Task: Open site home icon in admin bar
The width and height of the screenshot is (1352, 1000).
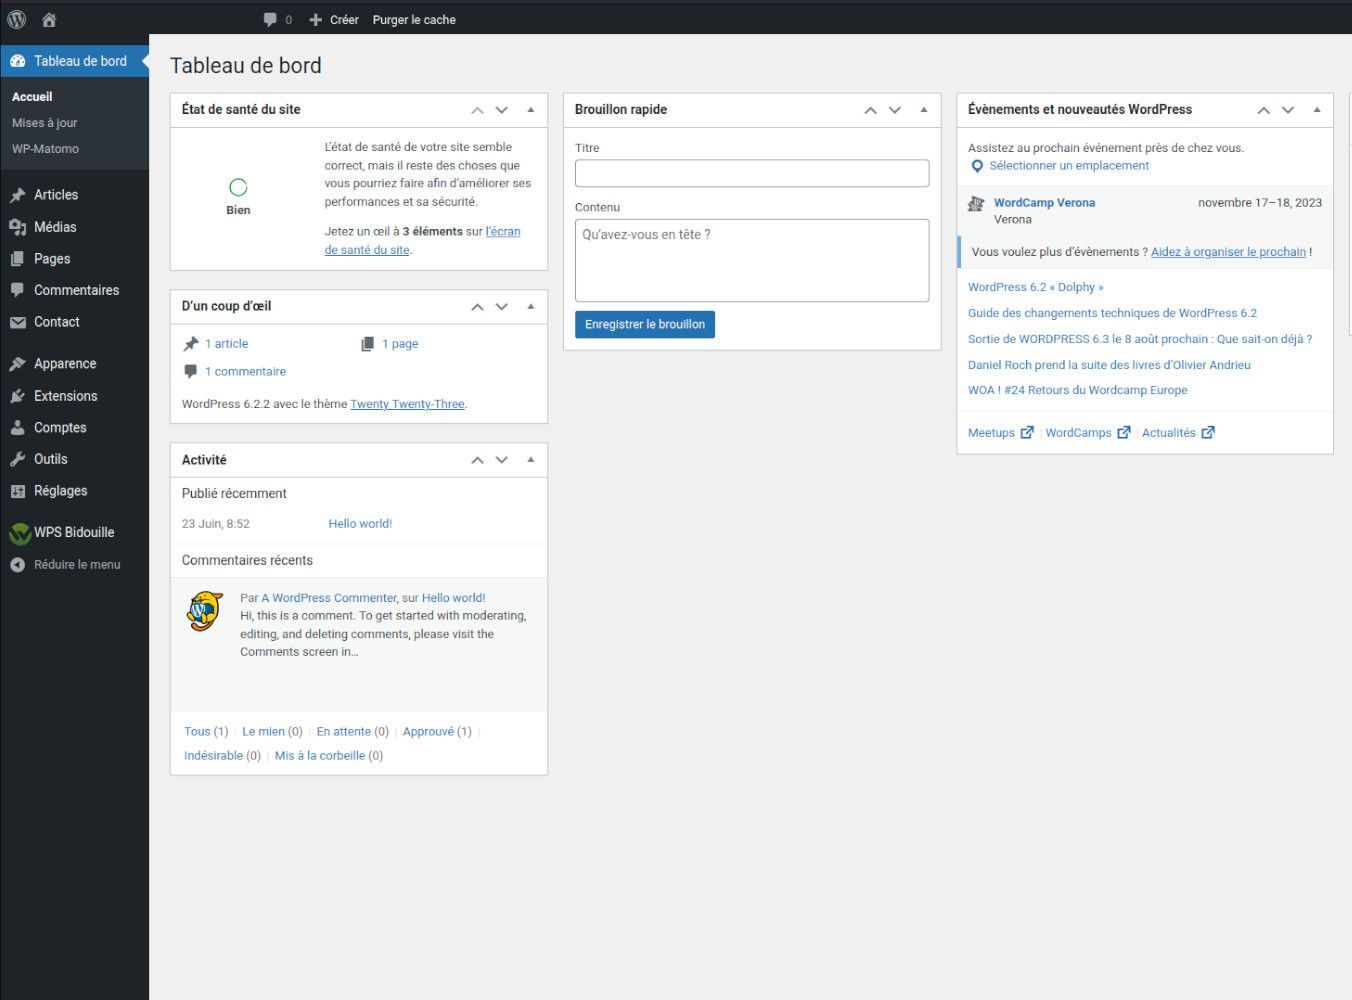Action: point(49,19)
